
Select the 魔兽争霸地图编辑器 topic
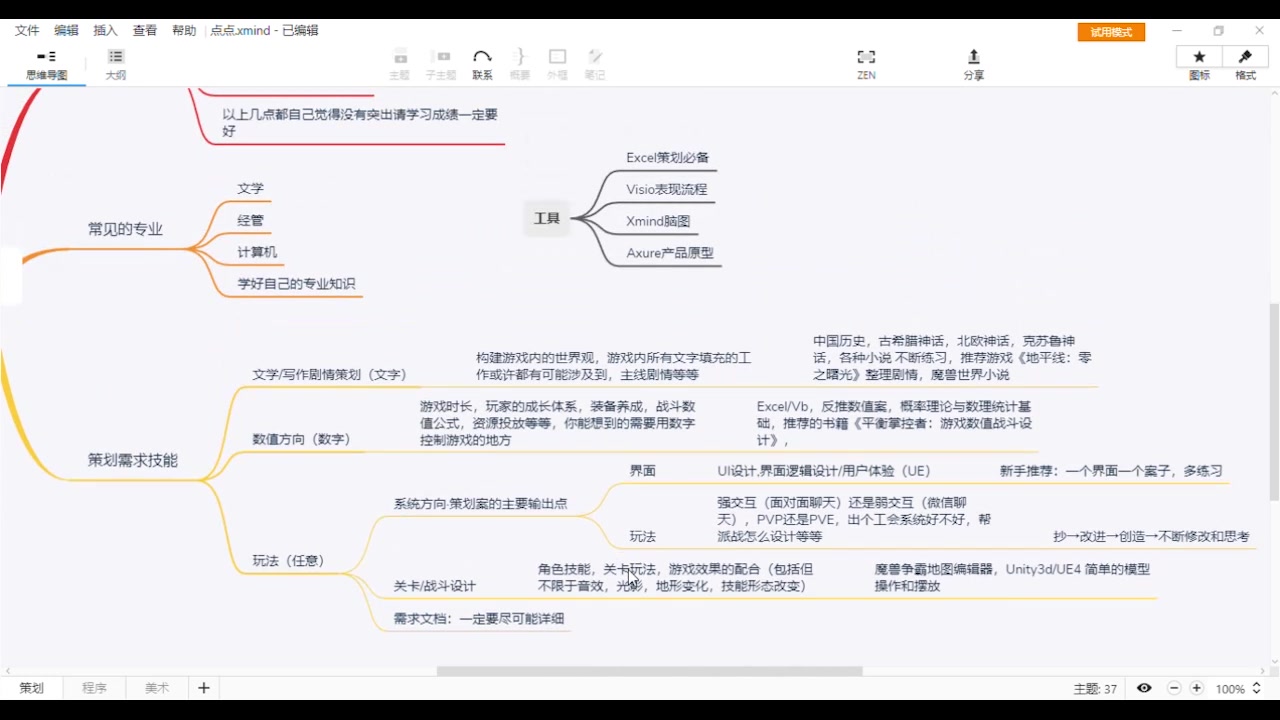1012,577
